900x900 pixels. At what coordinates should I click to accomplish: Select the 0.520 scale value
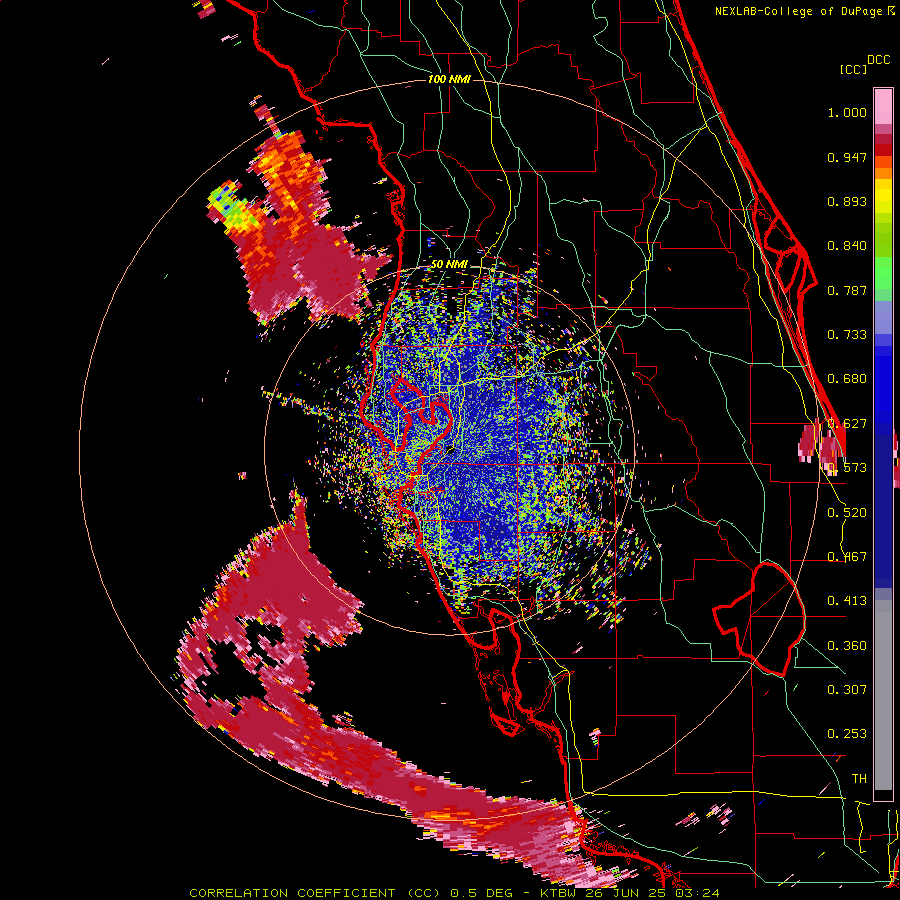point(847,512)
